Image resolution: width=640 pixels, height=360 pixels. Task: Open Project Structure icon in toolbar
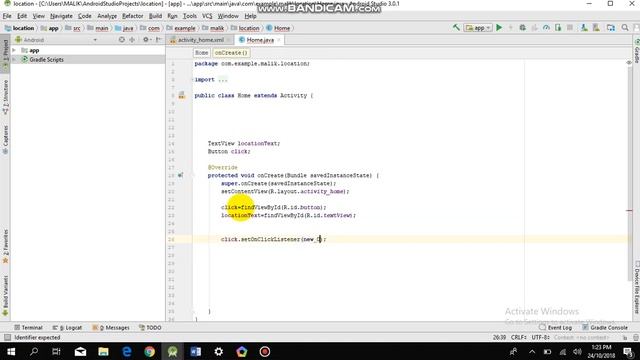coord(611,28)
